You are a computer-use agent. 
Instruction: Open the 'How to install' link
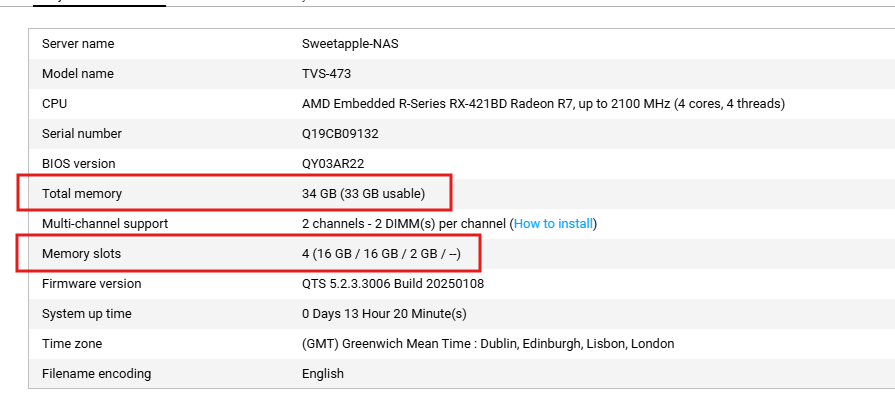point(554,224)
